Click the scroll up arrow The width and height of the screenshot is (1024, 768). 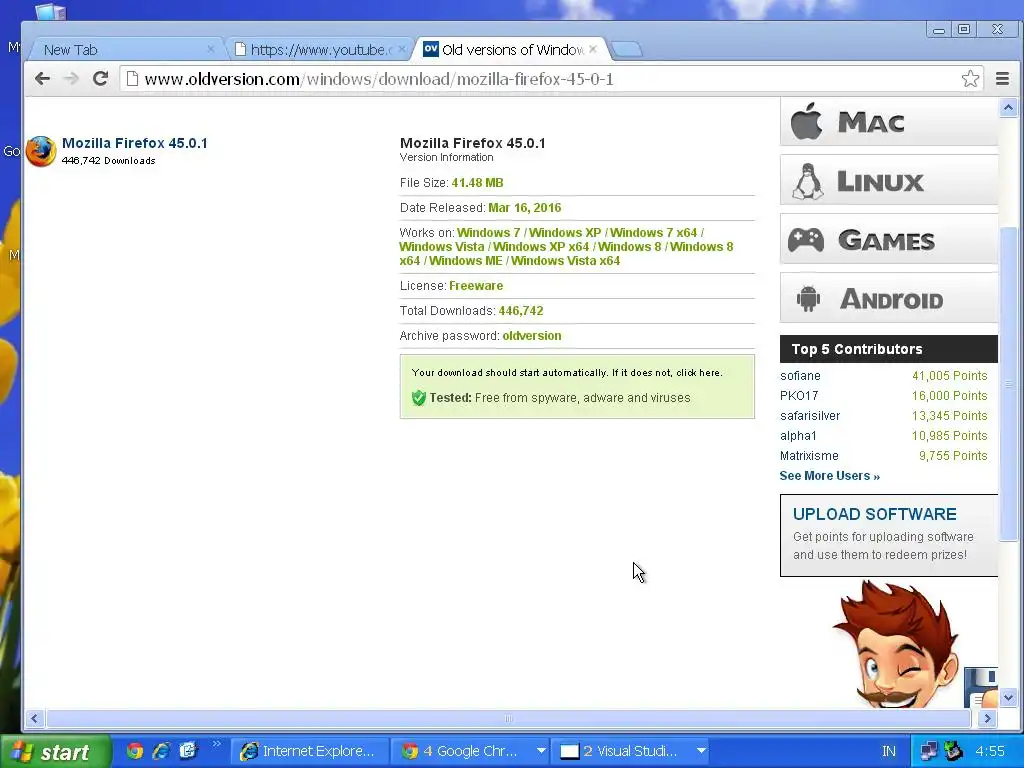[1008, 107]
